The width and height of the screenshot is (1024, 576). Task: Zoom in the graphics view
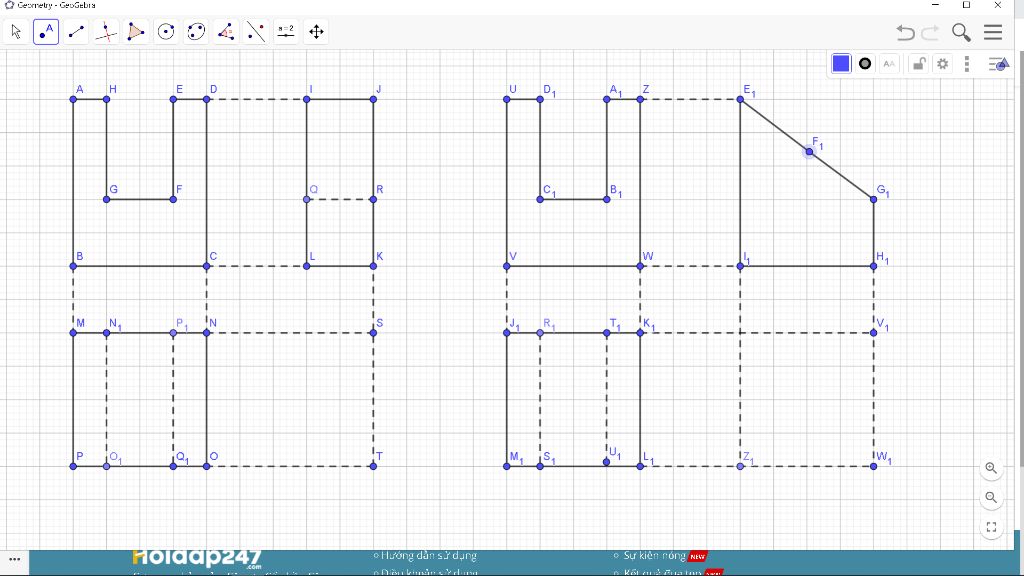[991, 468]
